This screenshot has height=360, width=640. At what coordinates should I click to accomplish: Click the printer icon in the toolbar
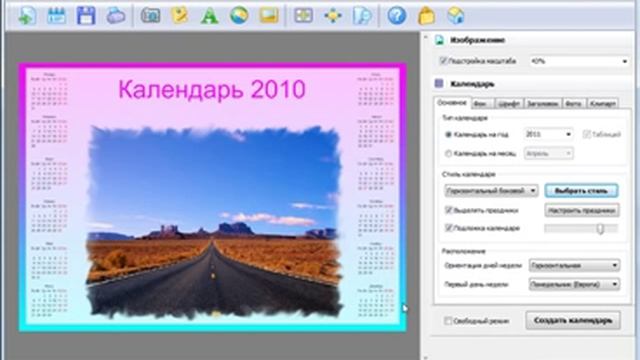point(116,16)
